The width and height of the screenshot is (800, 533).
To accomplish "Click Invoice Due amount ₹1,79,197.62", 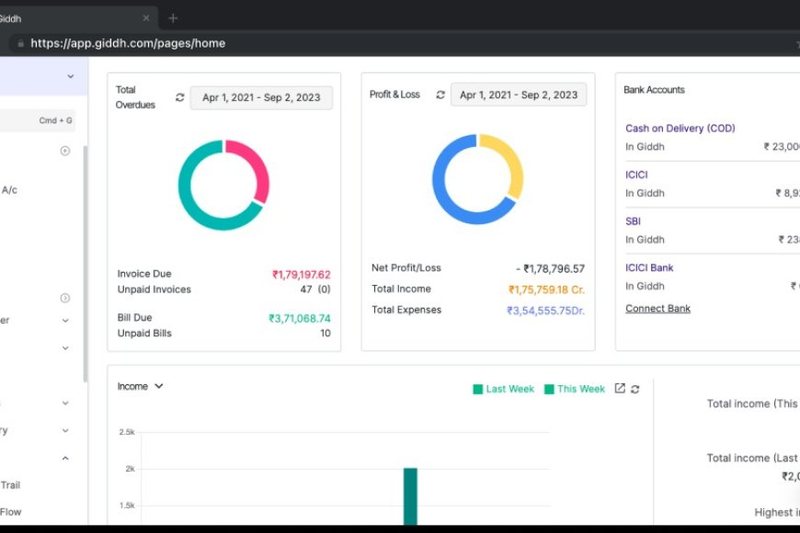I will pos(302,274).
